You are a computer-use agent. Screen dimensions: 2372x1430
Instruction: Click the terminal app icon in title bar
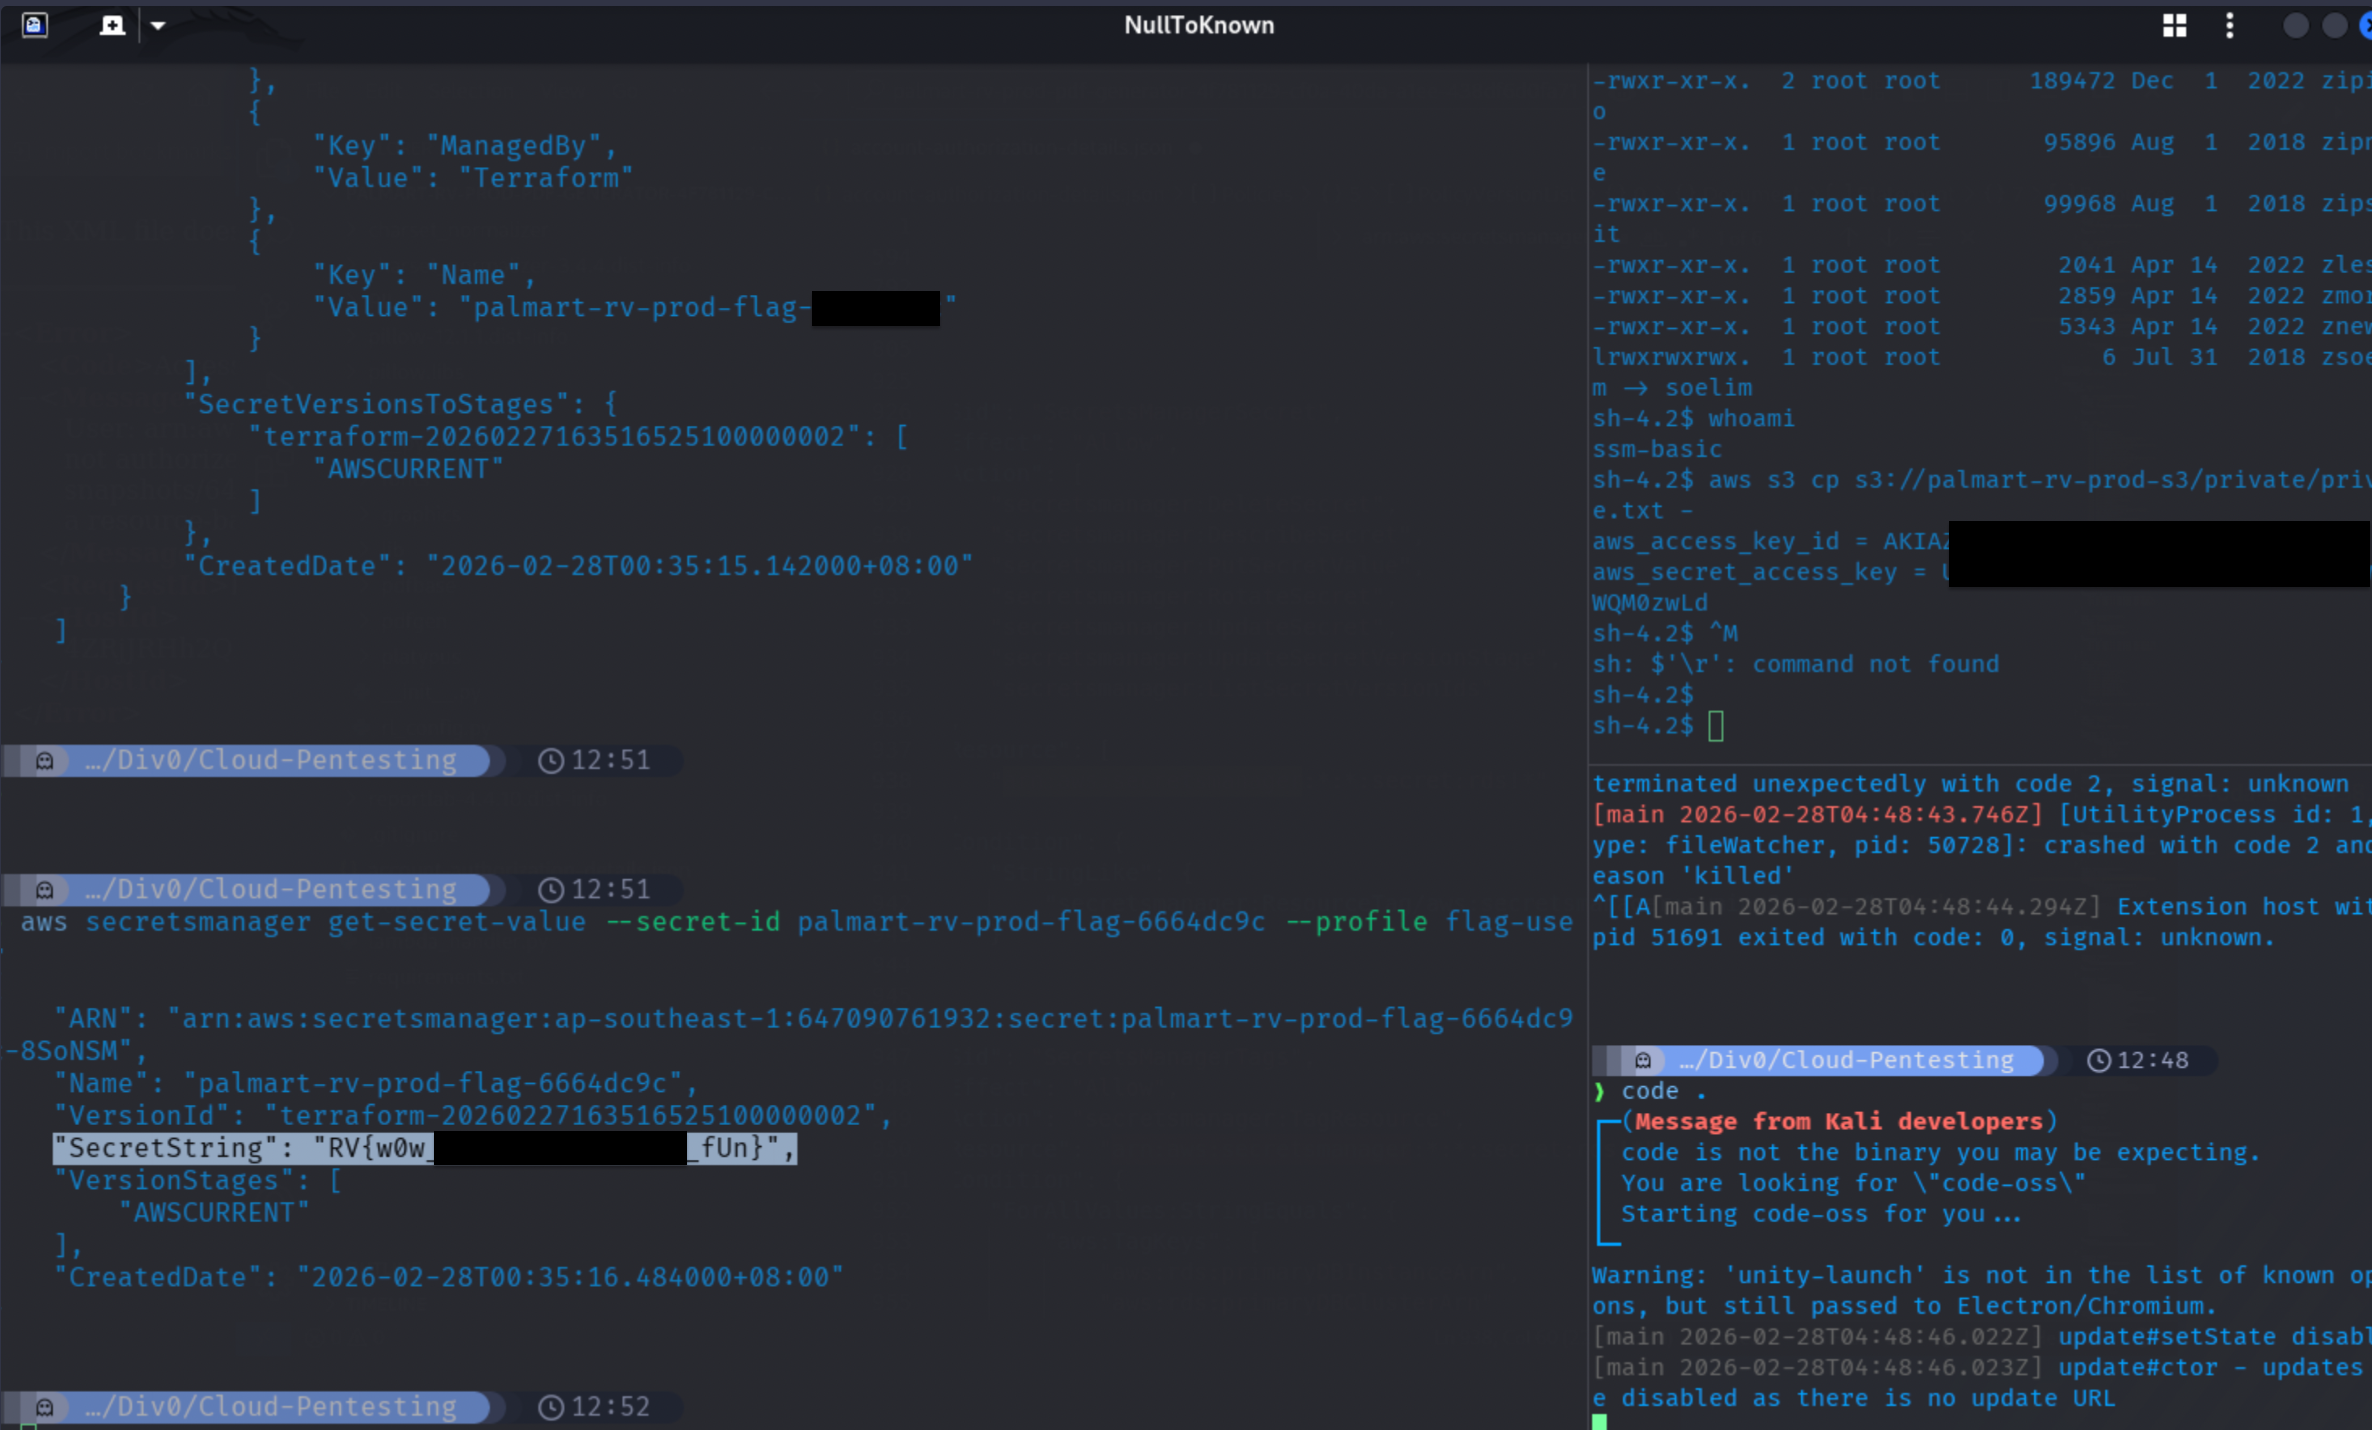pos(35,25)
